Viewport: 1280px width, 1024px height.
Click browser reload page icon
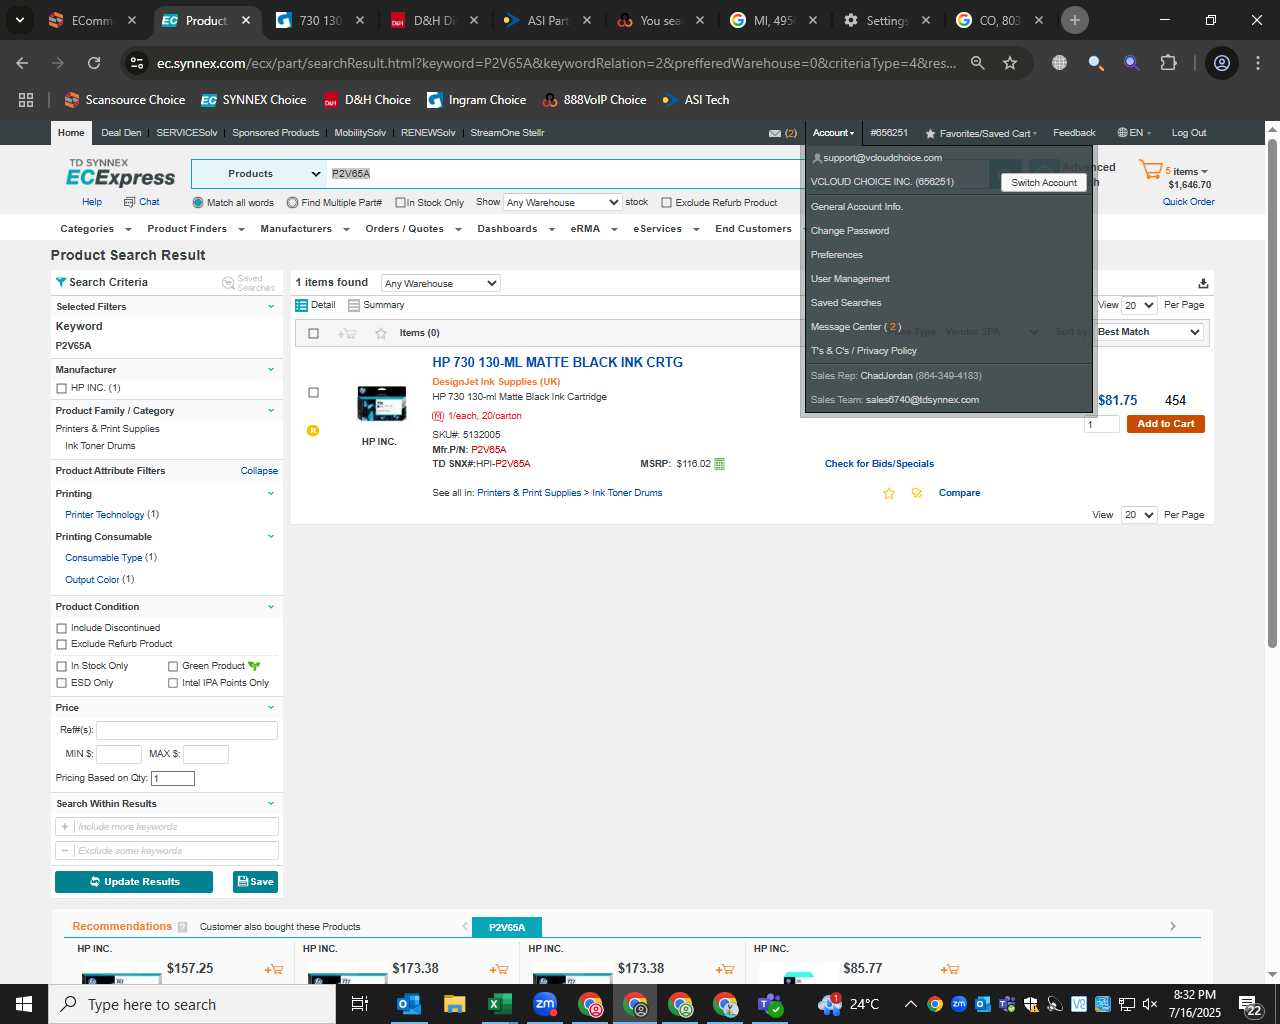click(x=94, y=63)
